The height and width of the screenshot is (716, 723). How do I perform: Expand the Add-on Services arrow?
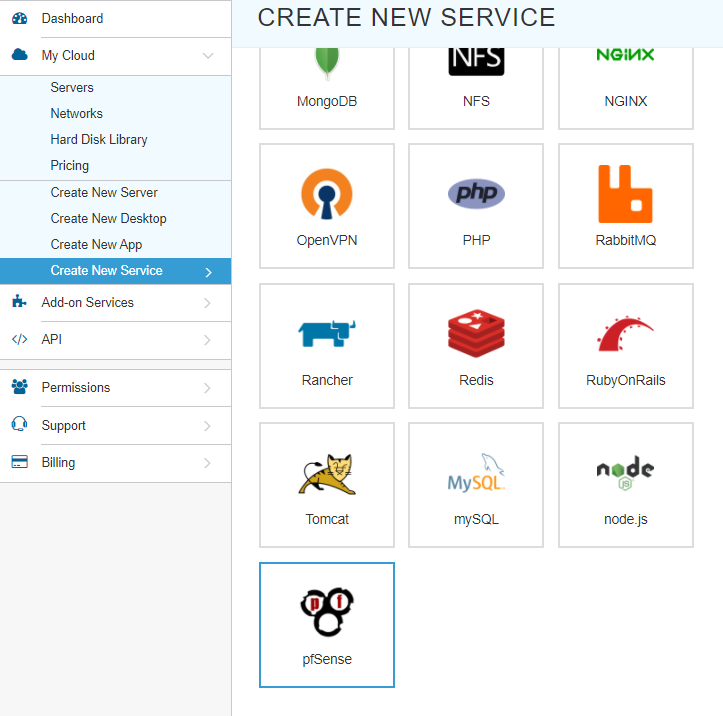[x=207, y=303]
